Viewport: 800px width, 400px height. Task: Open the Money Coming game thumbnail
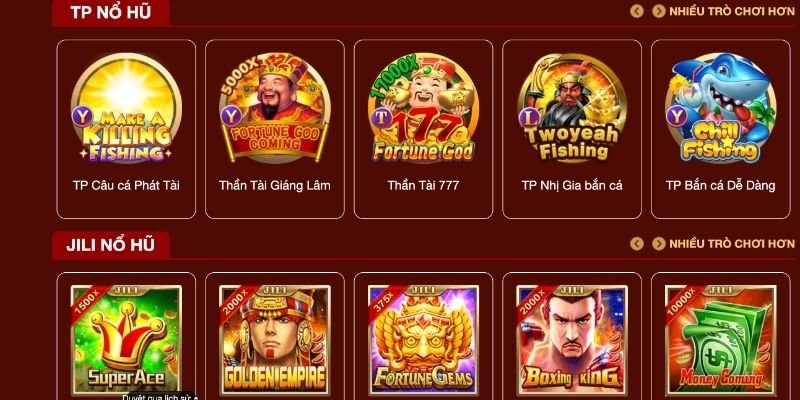[x=720, y=340]
